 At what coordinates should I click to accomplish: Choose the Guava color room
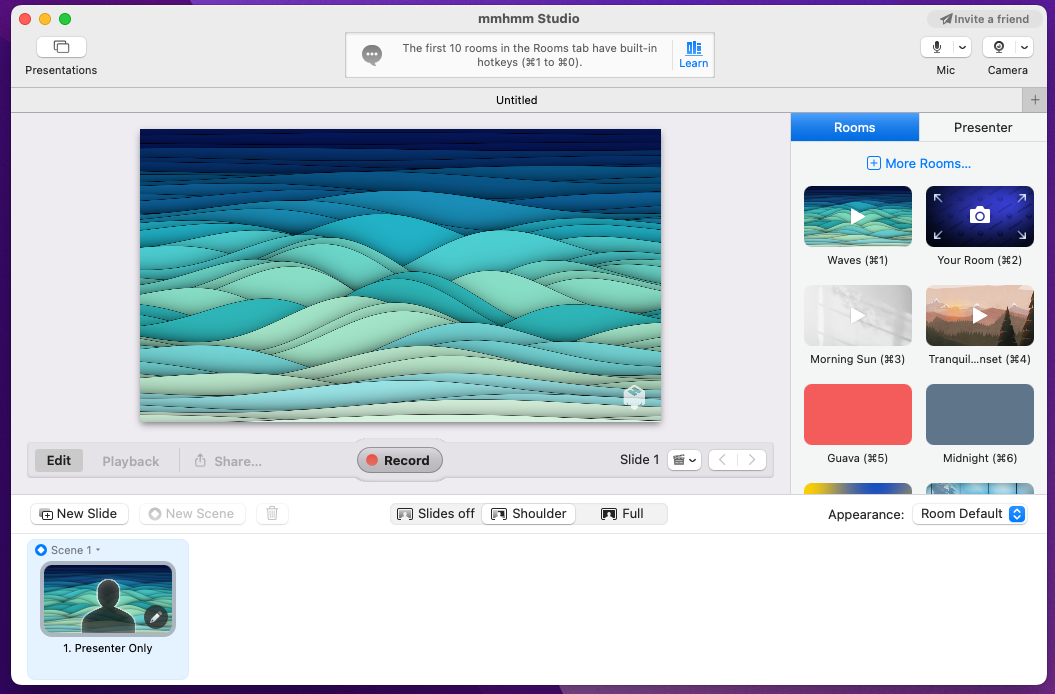click(857, 414)
